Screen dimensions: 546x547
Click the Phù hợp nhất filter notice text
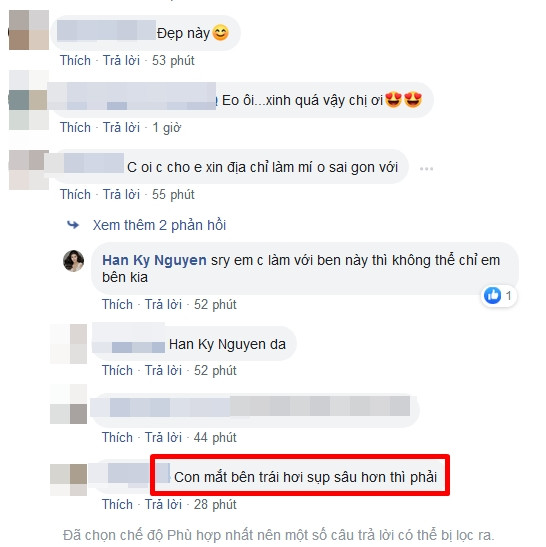tap(278, 535)
